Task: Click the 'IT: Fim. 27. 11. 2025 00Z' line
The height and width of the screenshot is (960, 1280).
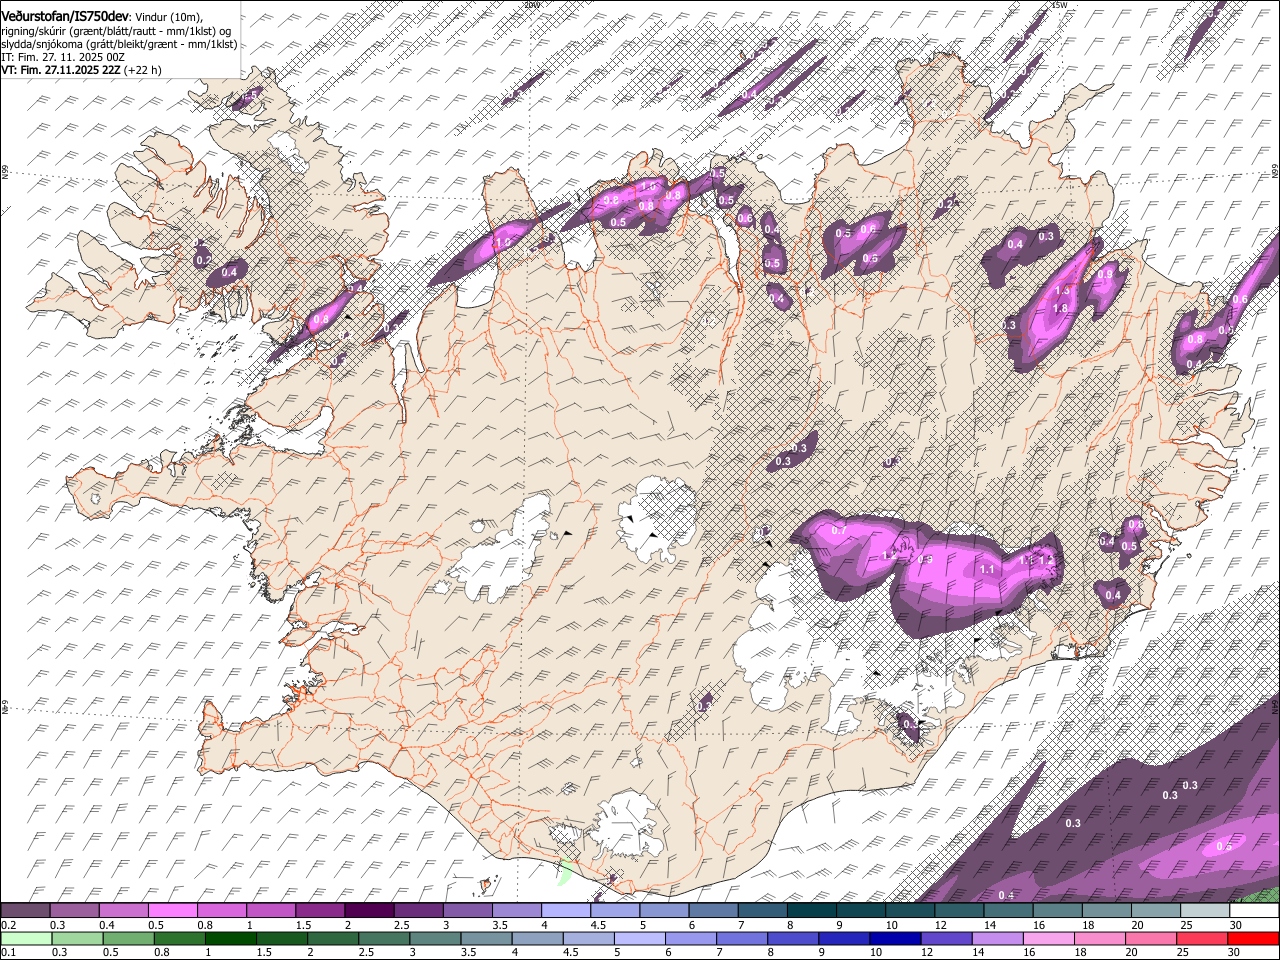Action: (62, 57)
